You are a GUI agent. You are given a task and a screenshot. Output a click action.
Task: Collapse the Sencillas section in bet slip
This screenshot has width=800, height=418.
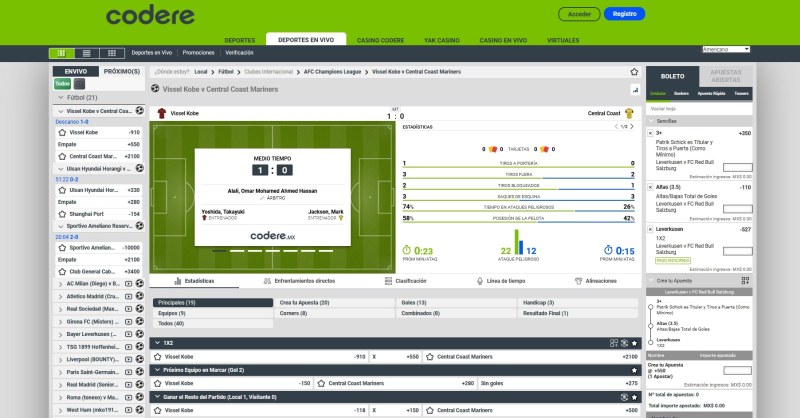(651, 121)
